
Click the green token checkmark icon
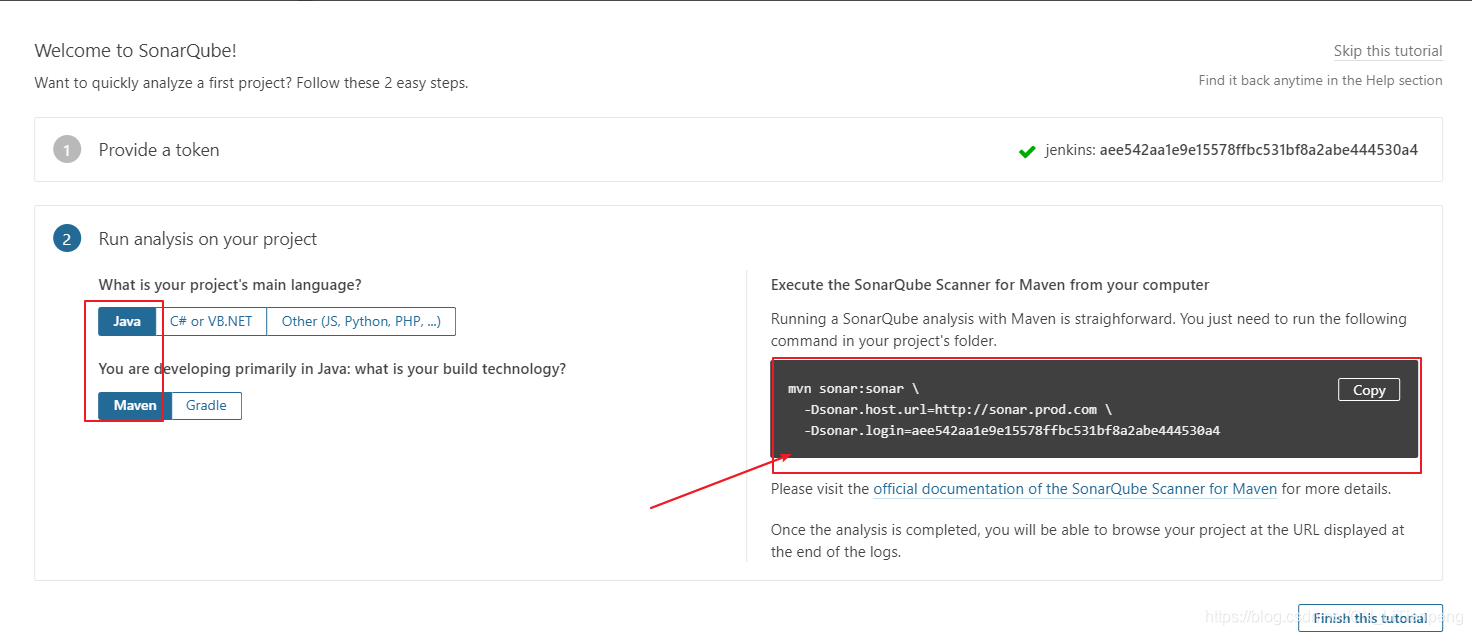pyautogui.click(x=1026, y=151)
